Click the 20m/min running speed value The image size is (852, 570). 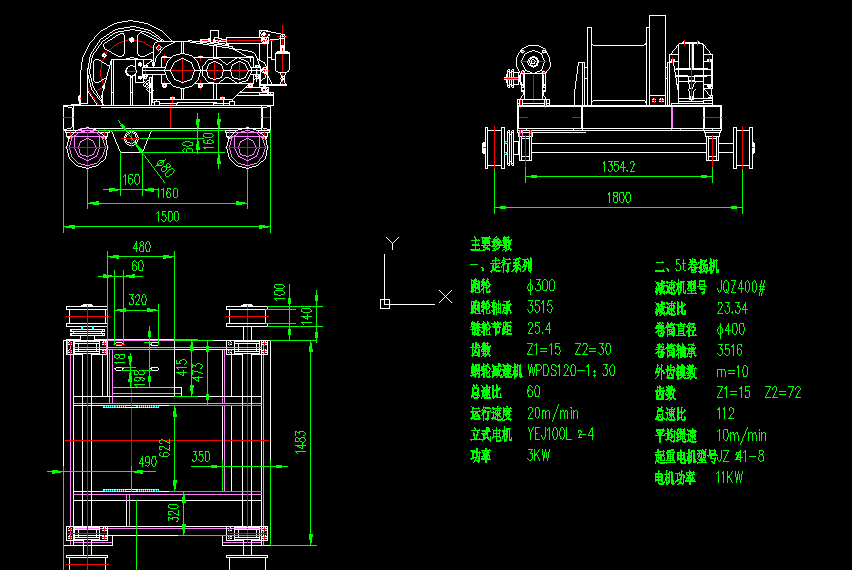(x=553, y=414)
